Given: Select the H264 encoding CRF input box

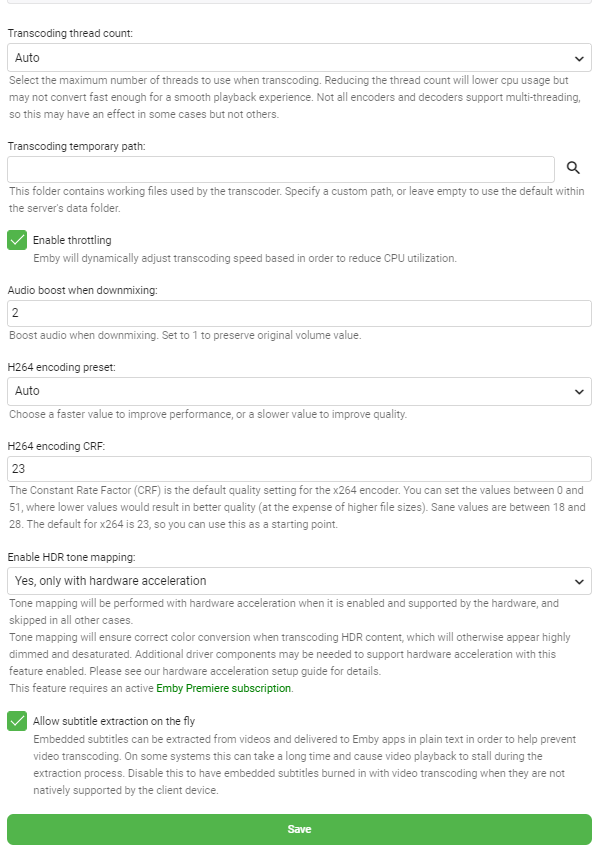Looking at the screenshot, I should coord(299,469).
